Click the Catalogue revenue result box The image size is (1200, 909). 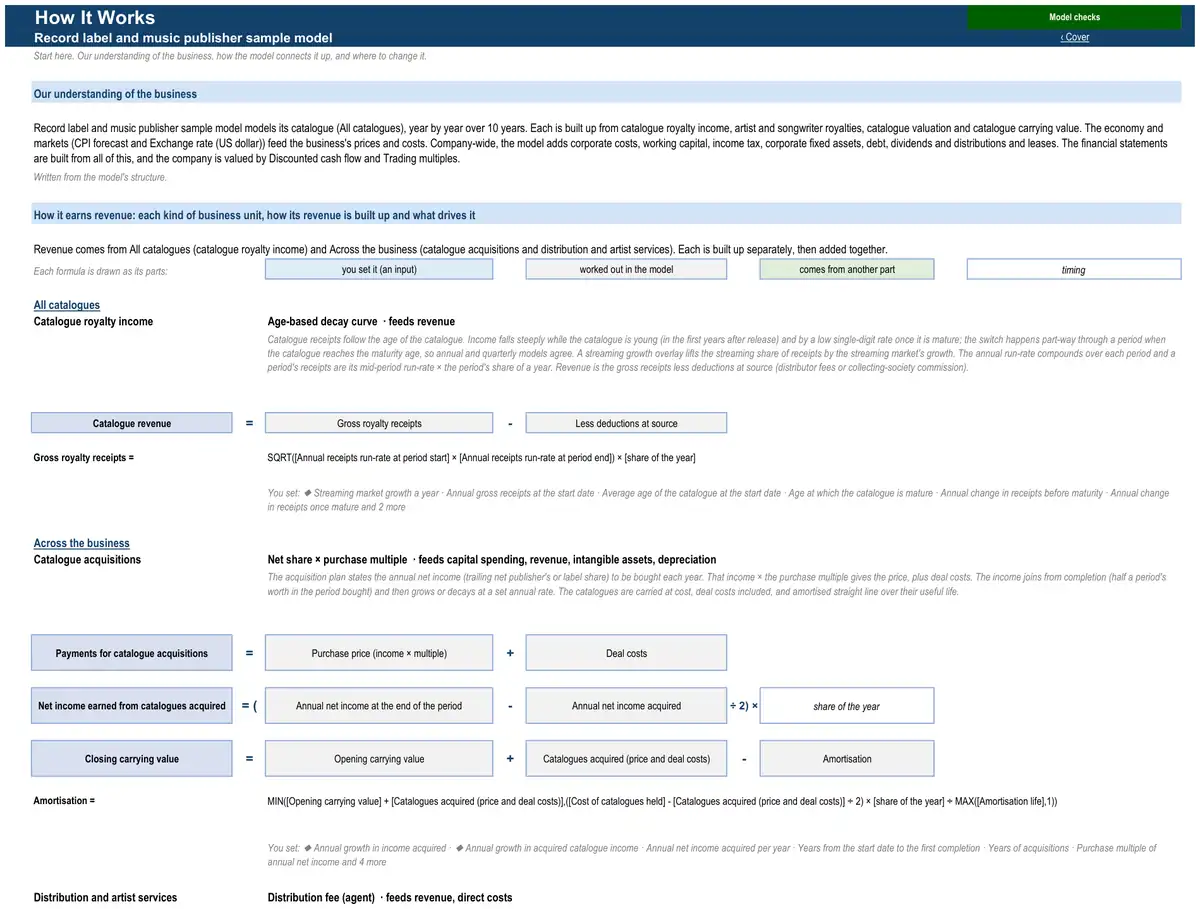132,423
